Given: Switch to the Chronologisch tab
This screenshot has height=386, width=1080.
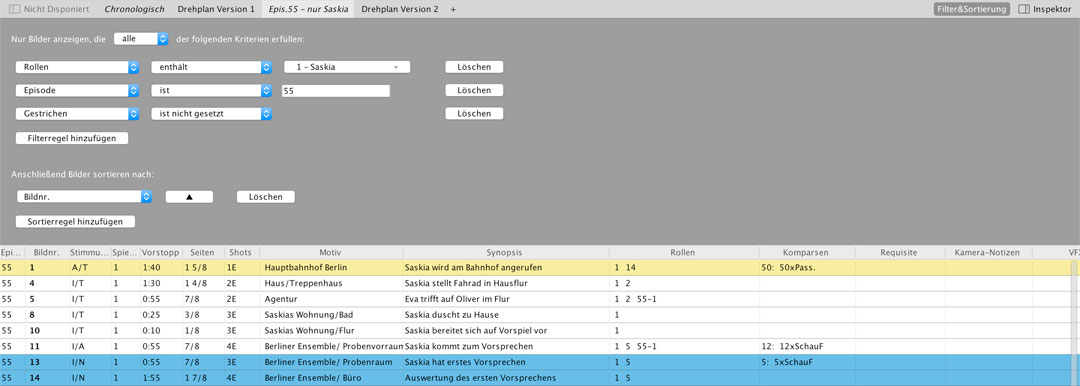Looking at the screenshot, I should click(134, 10).
